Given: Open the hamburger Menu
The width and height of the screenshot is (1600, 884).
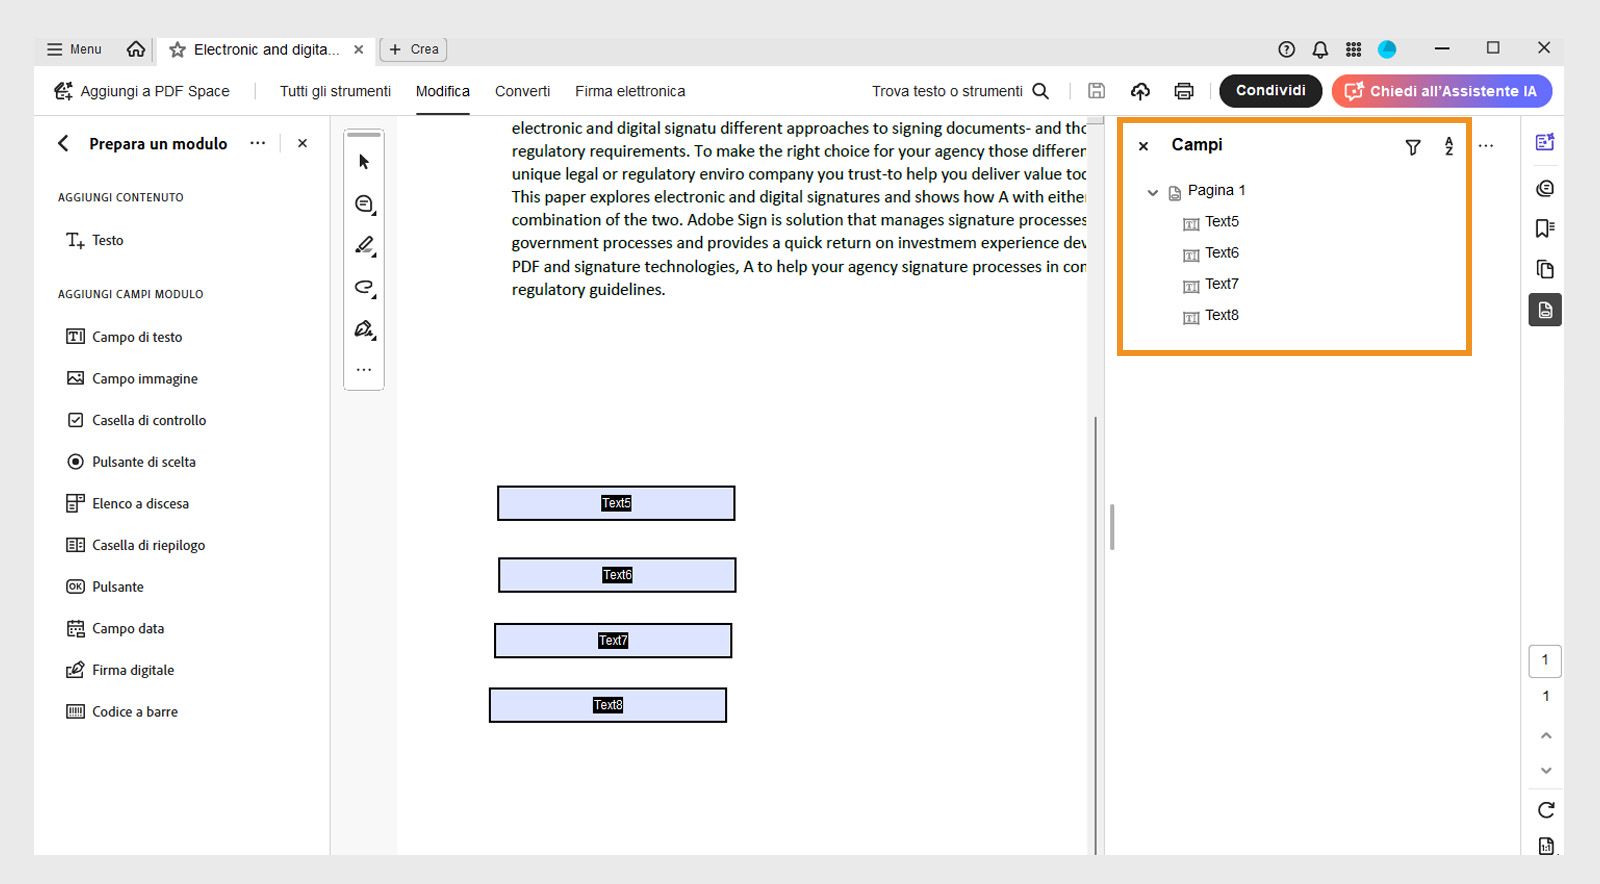Looking at the screenshot, I should [74, 49].
